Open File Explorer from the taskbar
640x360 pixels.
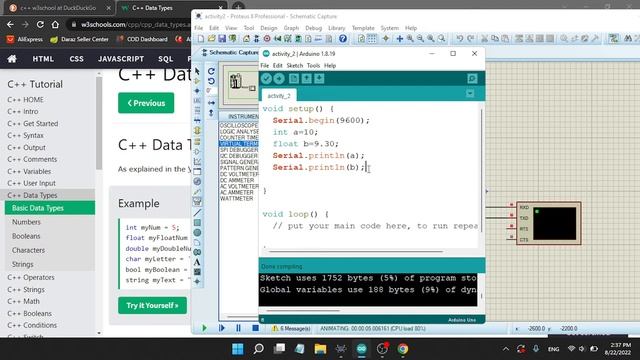point(320,349)
